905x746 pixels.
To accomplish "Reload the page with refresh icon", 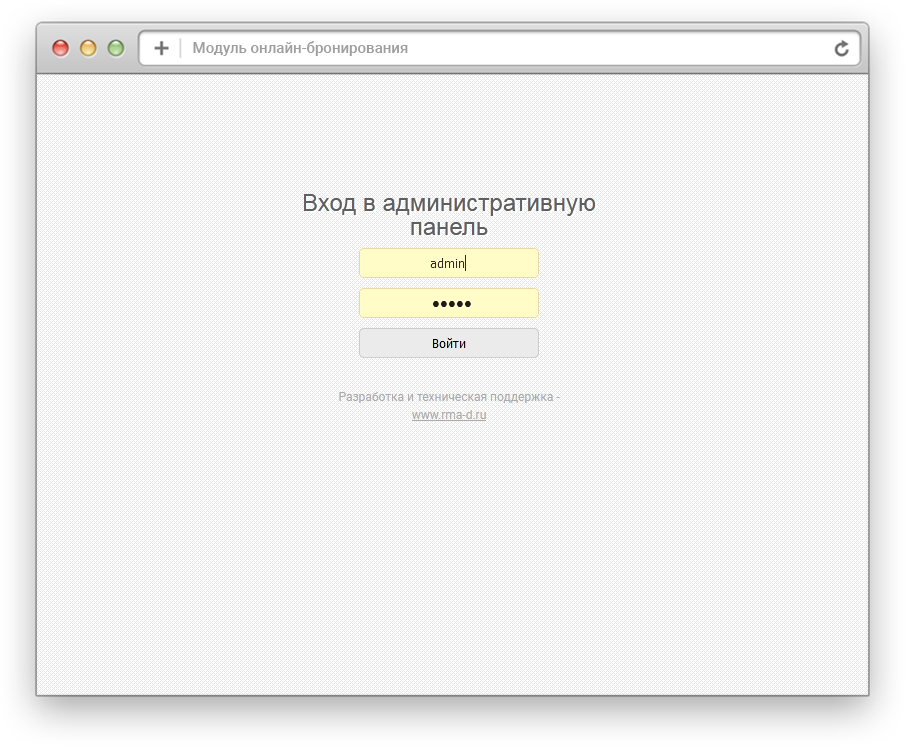I will point(842,48).
